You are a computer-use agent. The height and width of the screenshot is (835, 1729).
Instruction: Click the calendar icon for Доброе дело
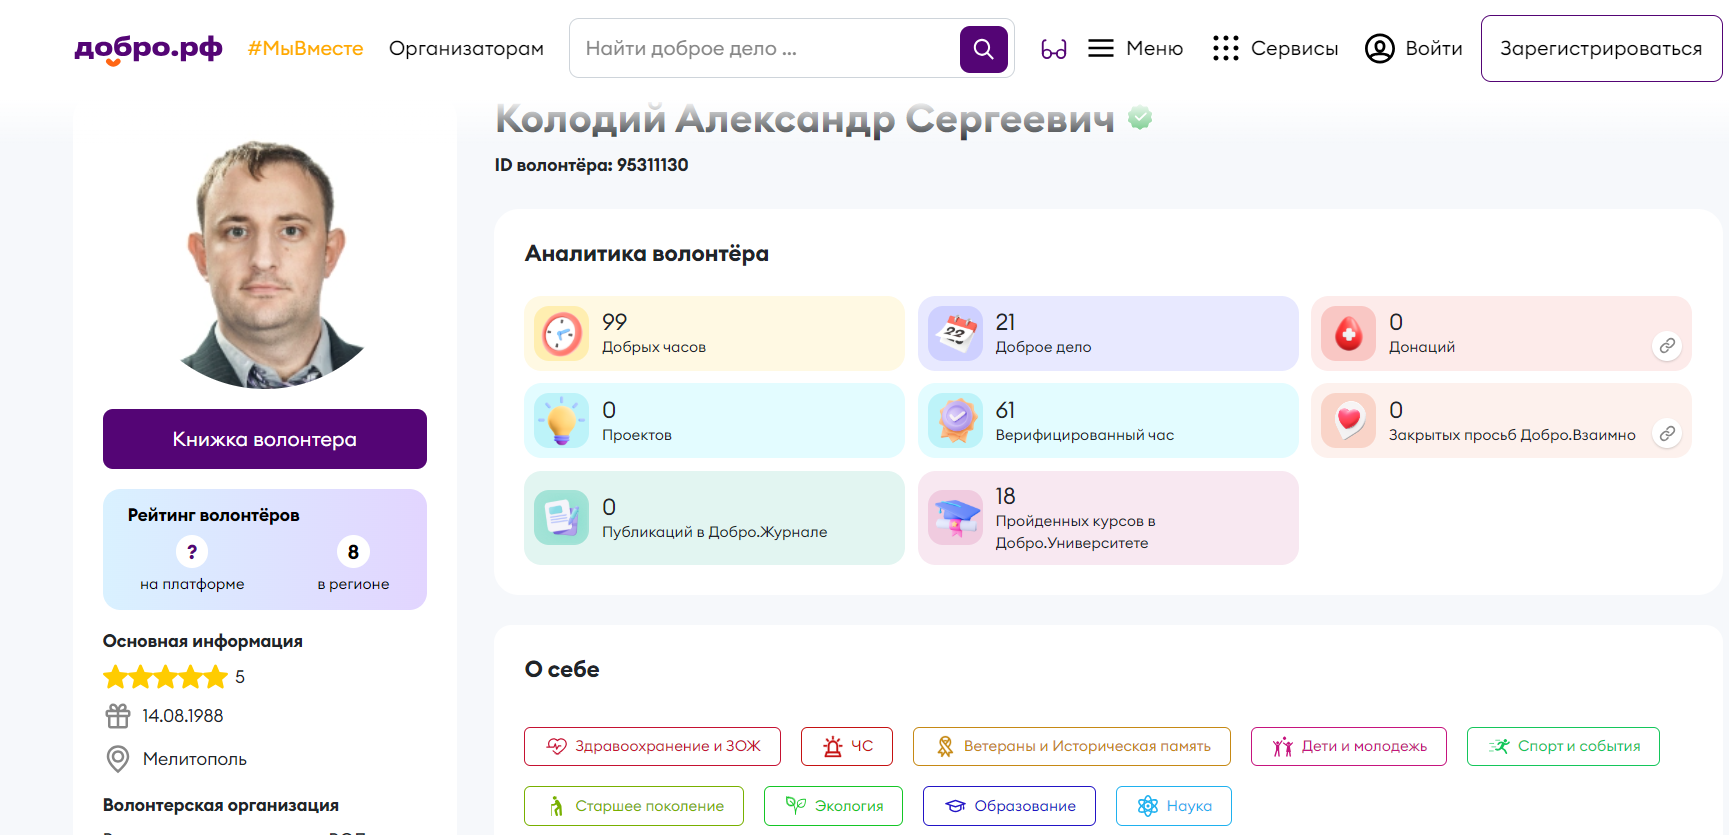(x=955, y=333)
